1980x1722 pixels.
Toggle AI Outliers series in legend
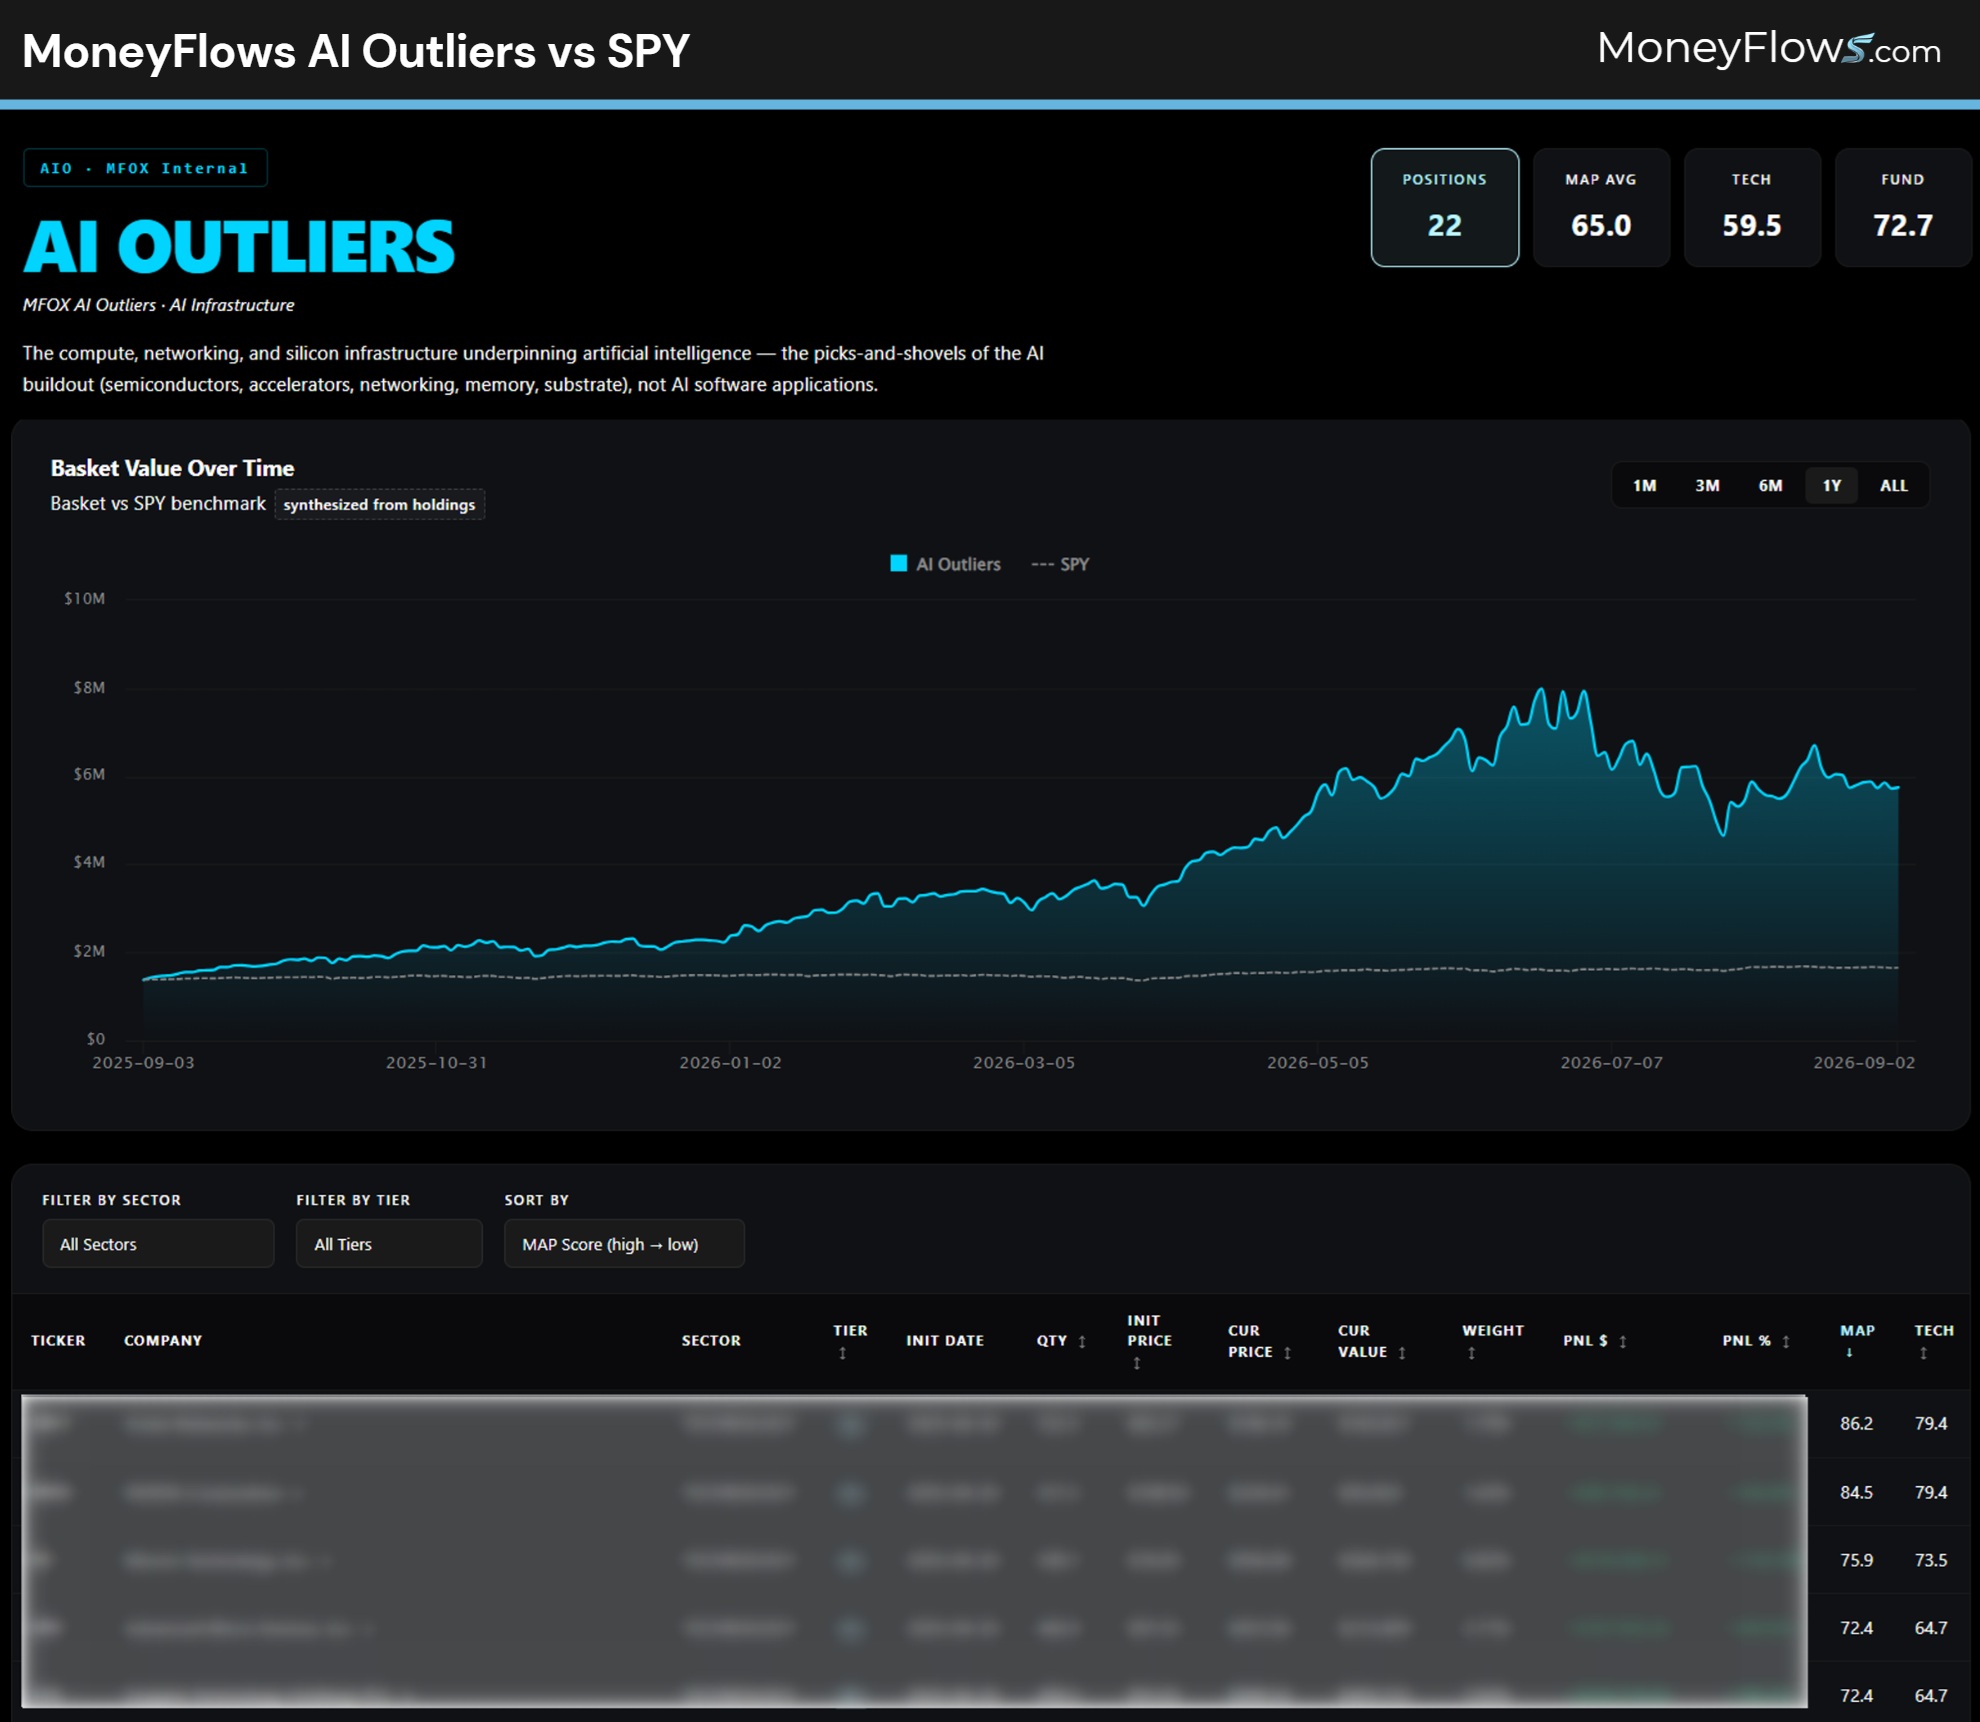(945, 564)
